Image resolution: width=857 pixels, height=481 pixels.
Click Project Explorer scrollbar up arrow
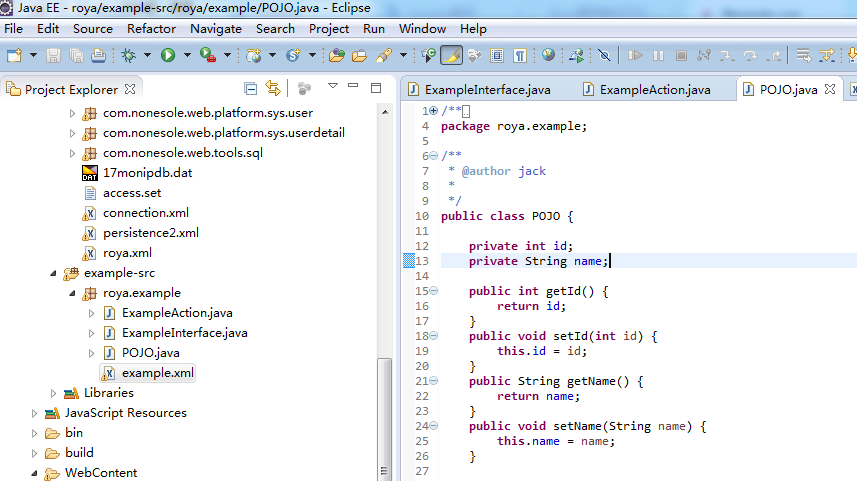(x=385, y=112)
